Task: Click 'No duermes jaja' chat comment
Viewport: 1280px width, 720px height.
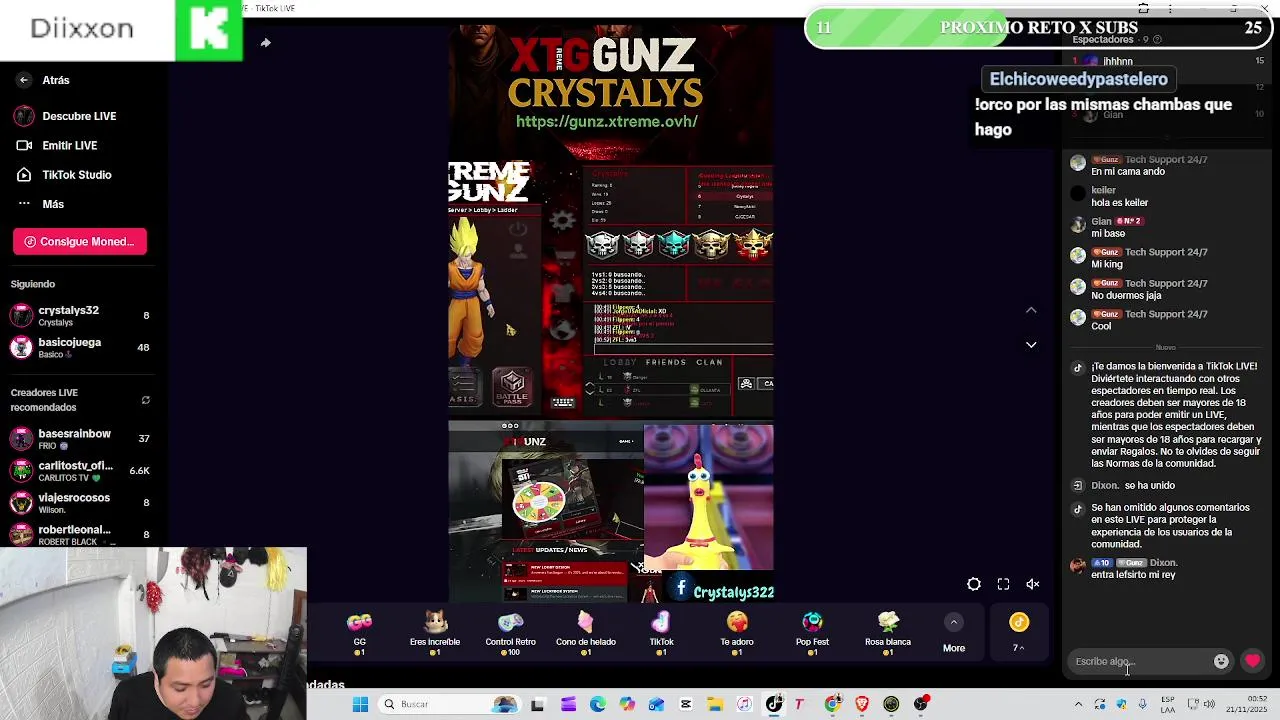Action: point(1126,295)
